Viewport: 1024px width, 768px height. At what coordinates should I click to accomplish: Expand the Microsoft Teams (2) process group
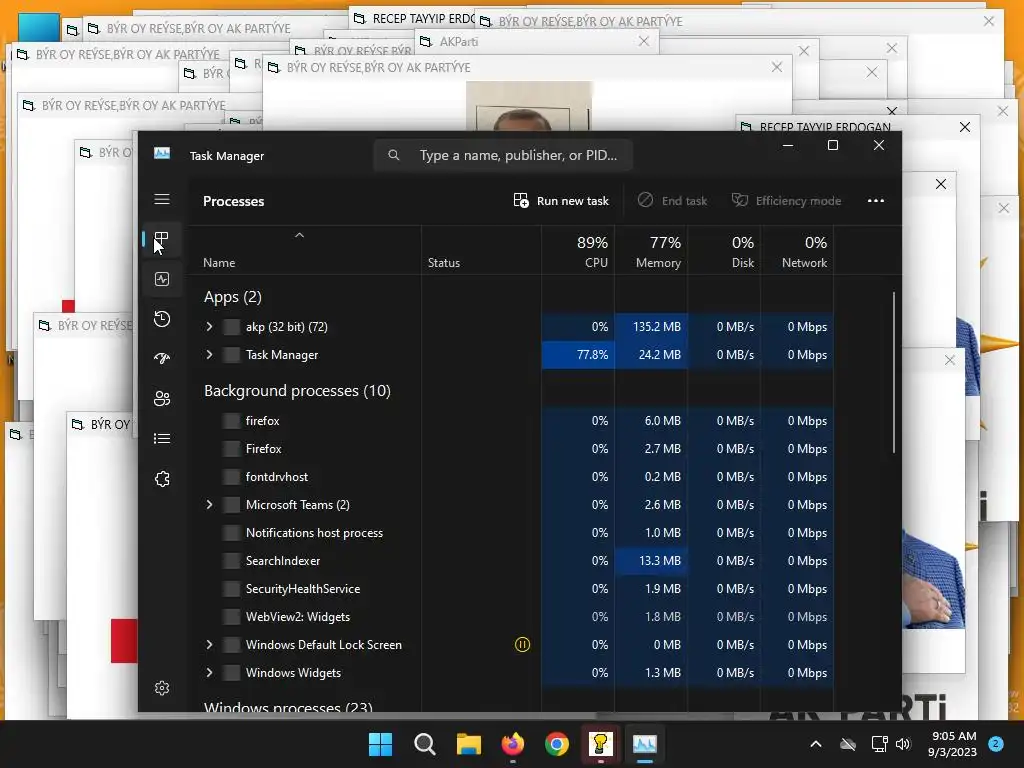coord(209,505)
